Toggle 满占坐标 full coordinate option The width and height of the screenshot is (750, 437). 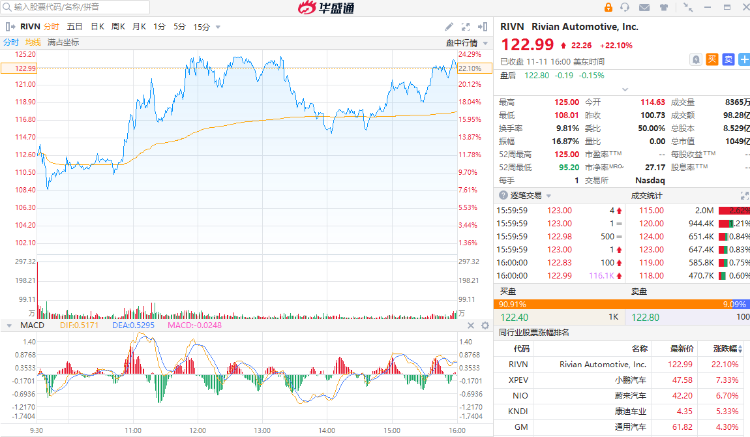point(63,42)
